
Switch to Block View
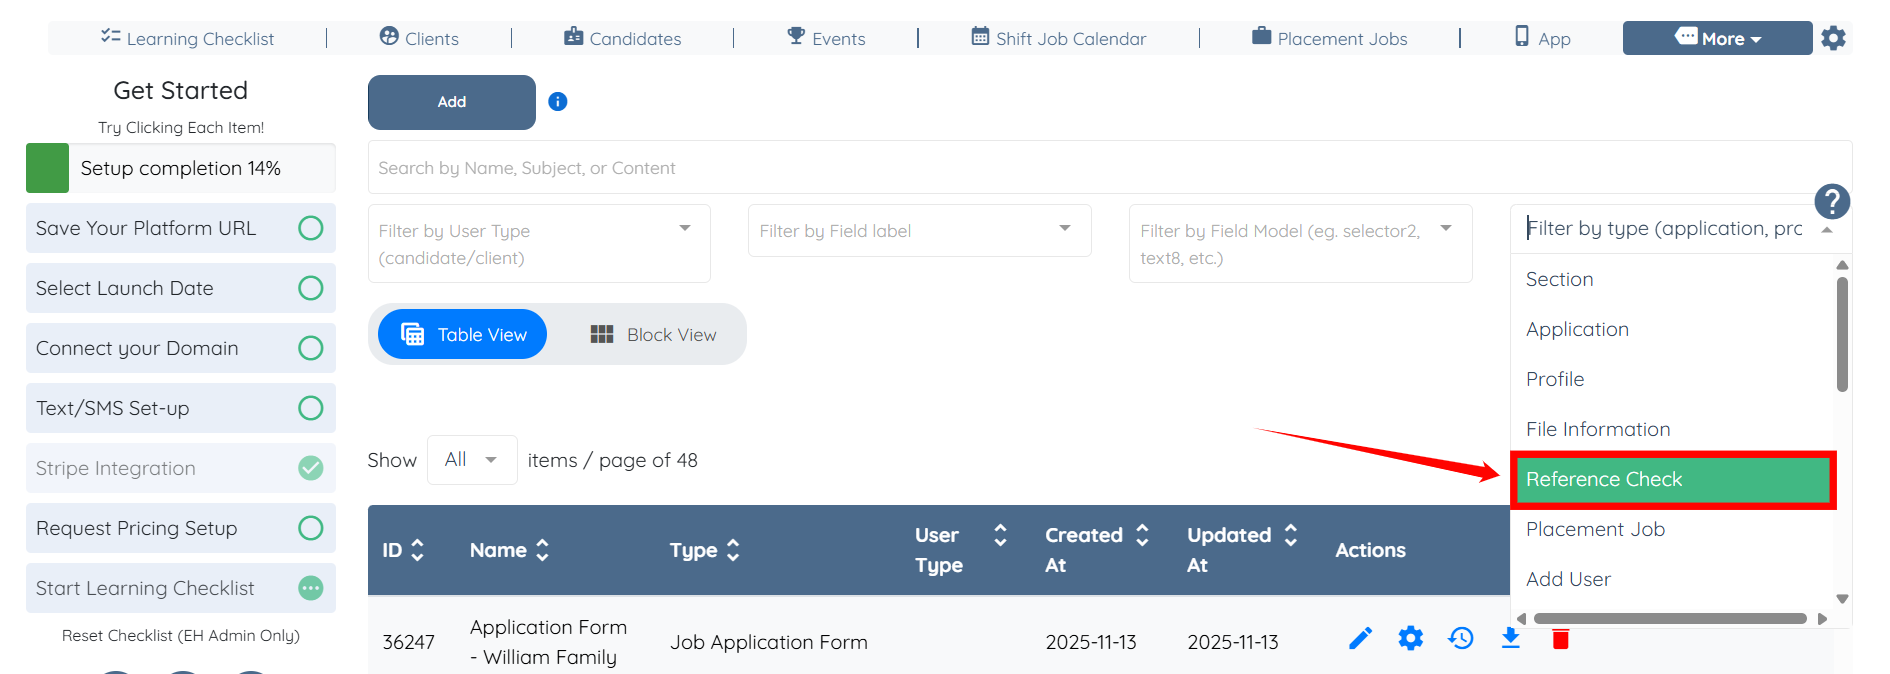click(653, 334)
